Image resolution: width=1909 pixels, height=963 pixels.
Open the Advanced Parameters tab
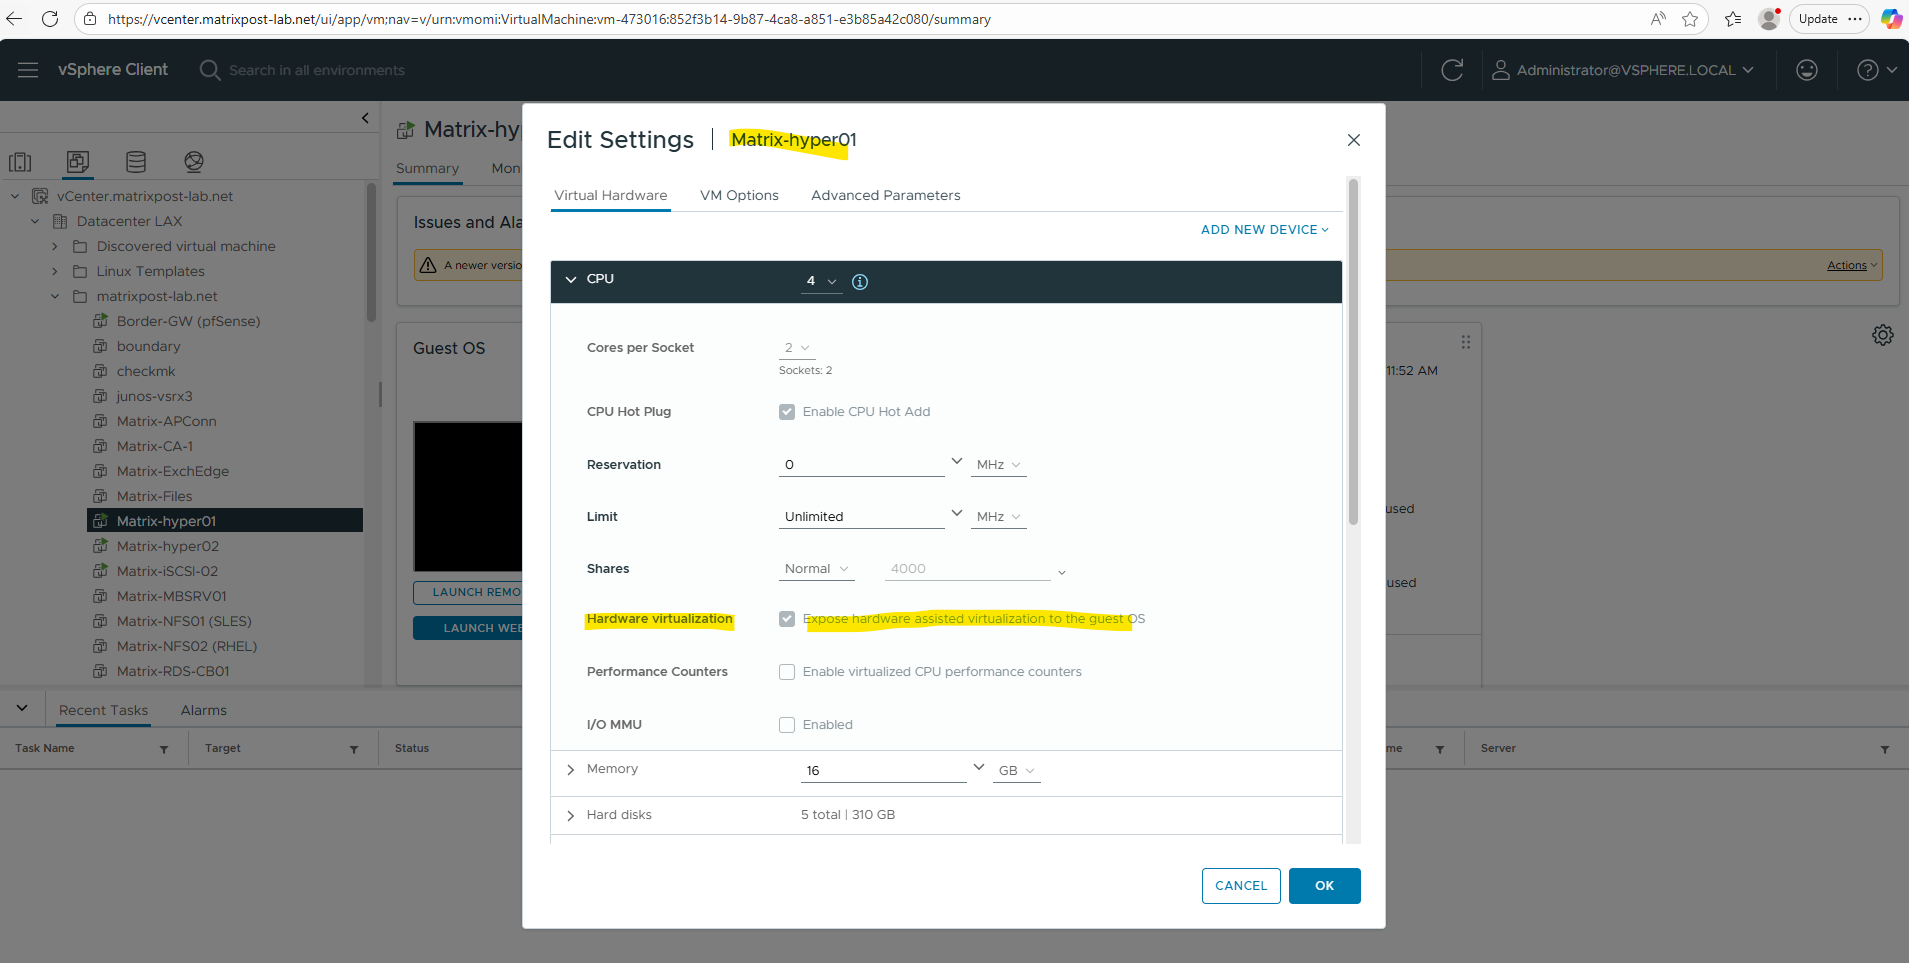[x=885, y=196]
